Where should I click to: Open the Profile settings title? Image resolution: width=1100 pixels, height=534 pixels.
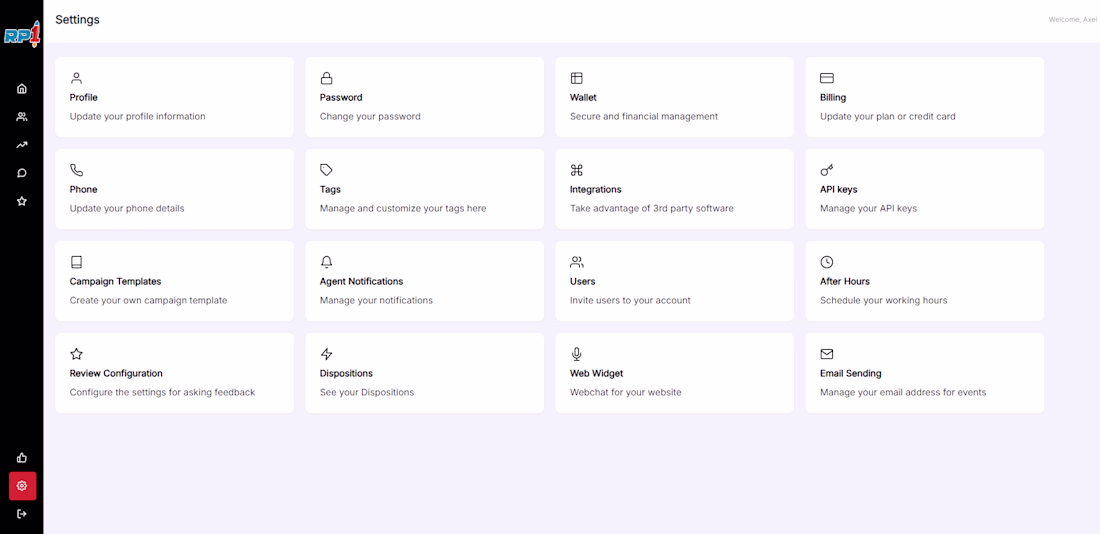coord(83,98)
